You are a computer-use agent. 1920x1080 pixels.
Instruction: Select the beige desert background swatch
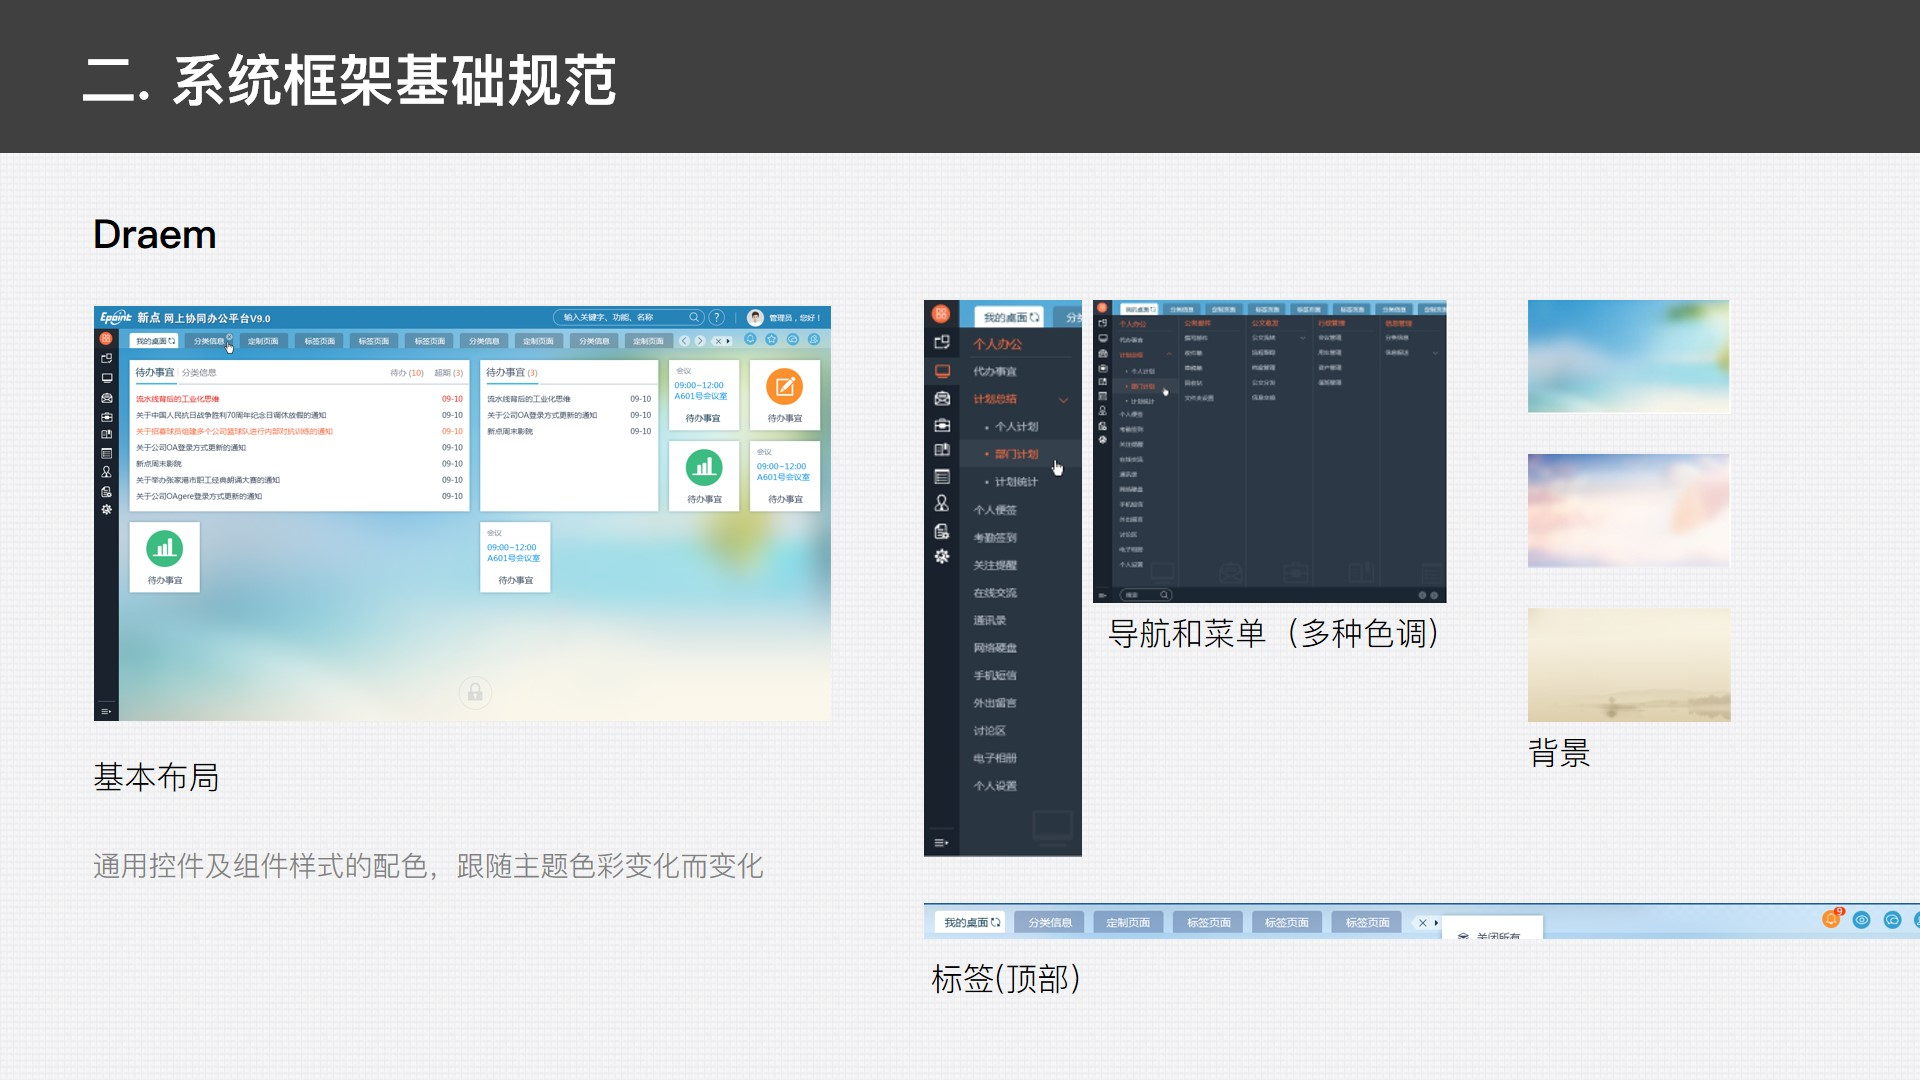[x=1628, y=664]
